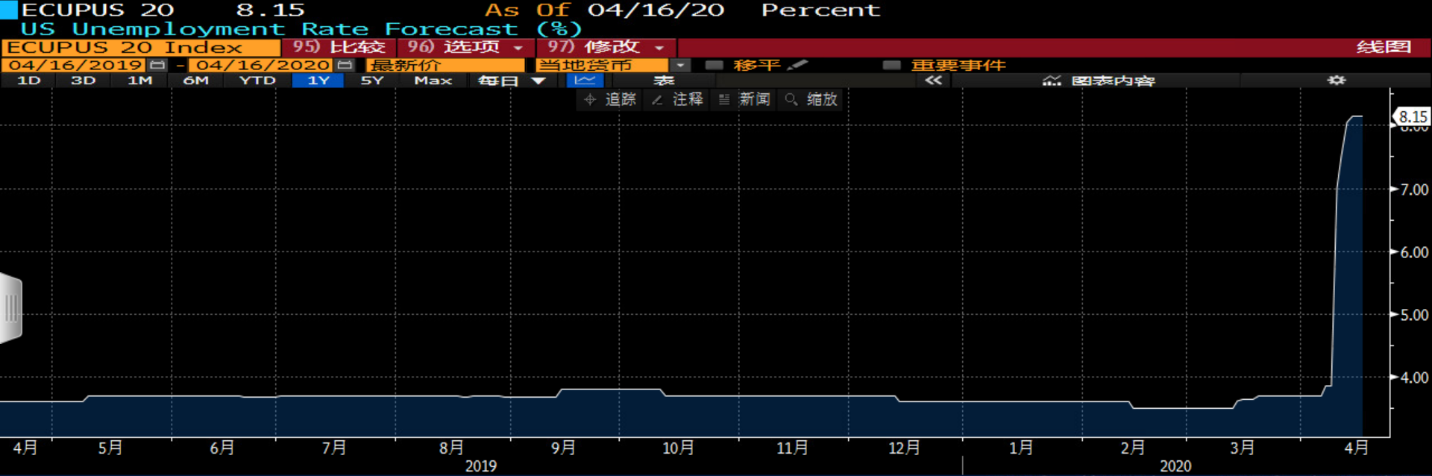Edit moving average with pencil icon
The height and width of the screenshot is (476, 1432).
pyautogui.click(x=798, y=65)
